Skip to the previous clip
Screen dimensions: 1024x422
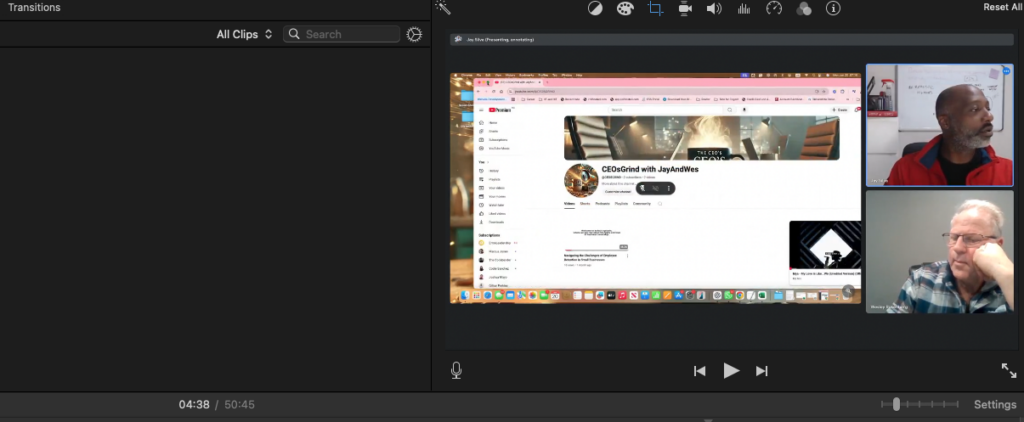point(700,371)
